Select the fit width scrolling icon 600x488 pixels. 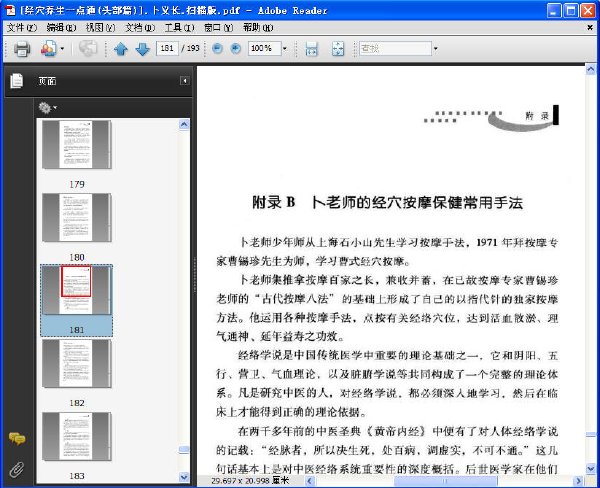click(x=311, y=49)
